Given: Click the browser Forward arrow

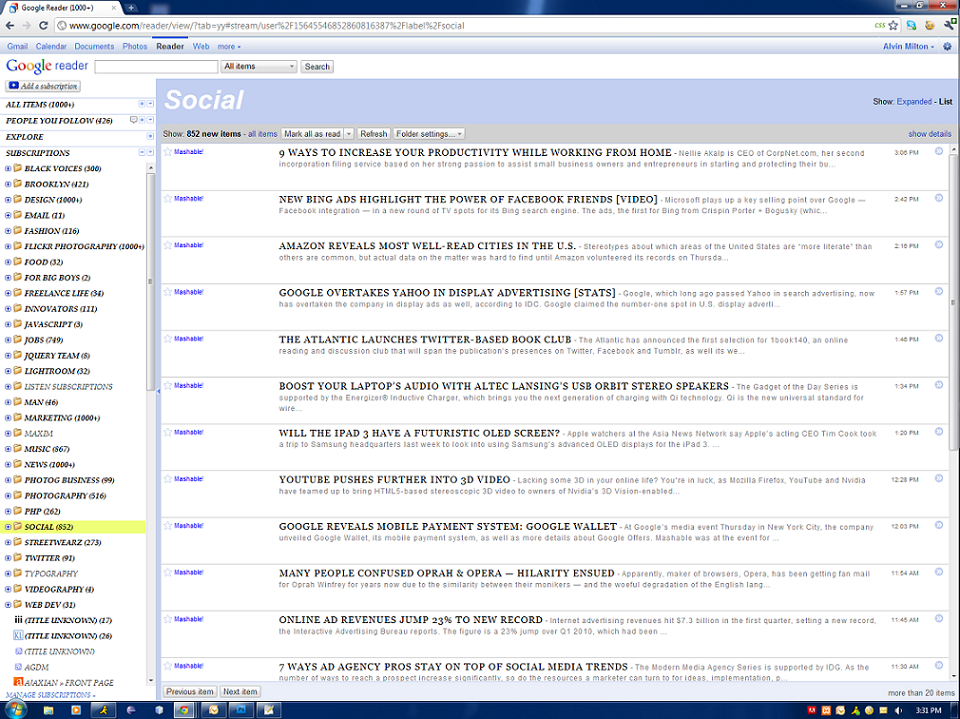Looking at the screenshot, I should [26, 25].
